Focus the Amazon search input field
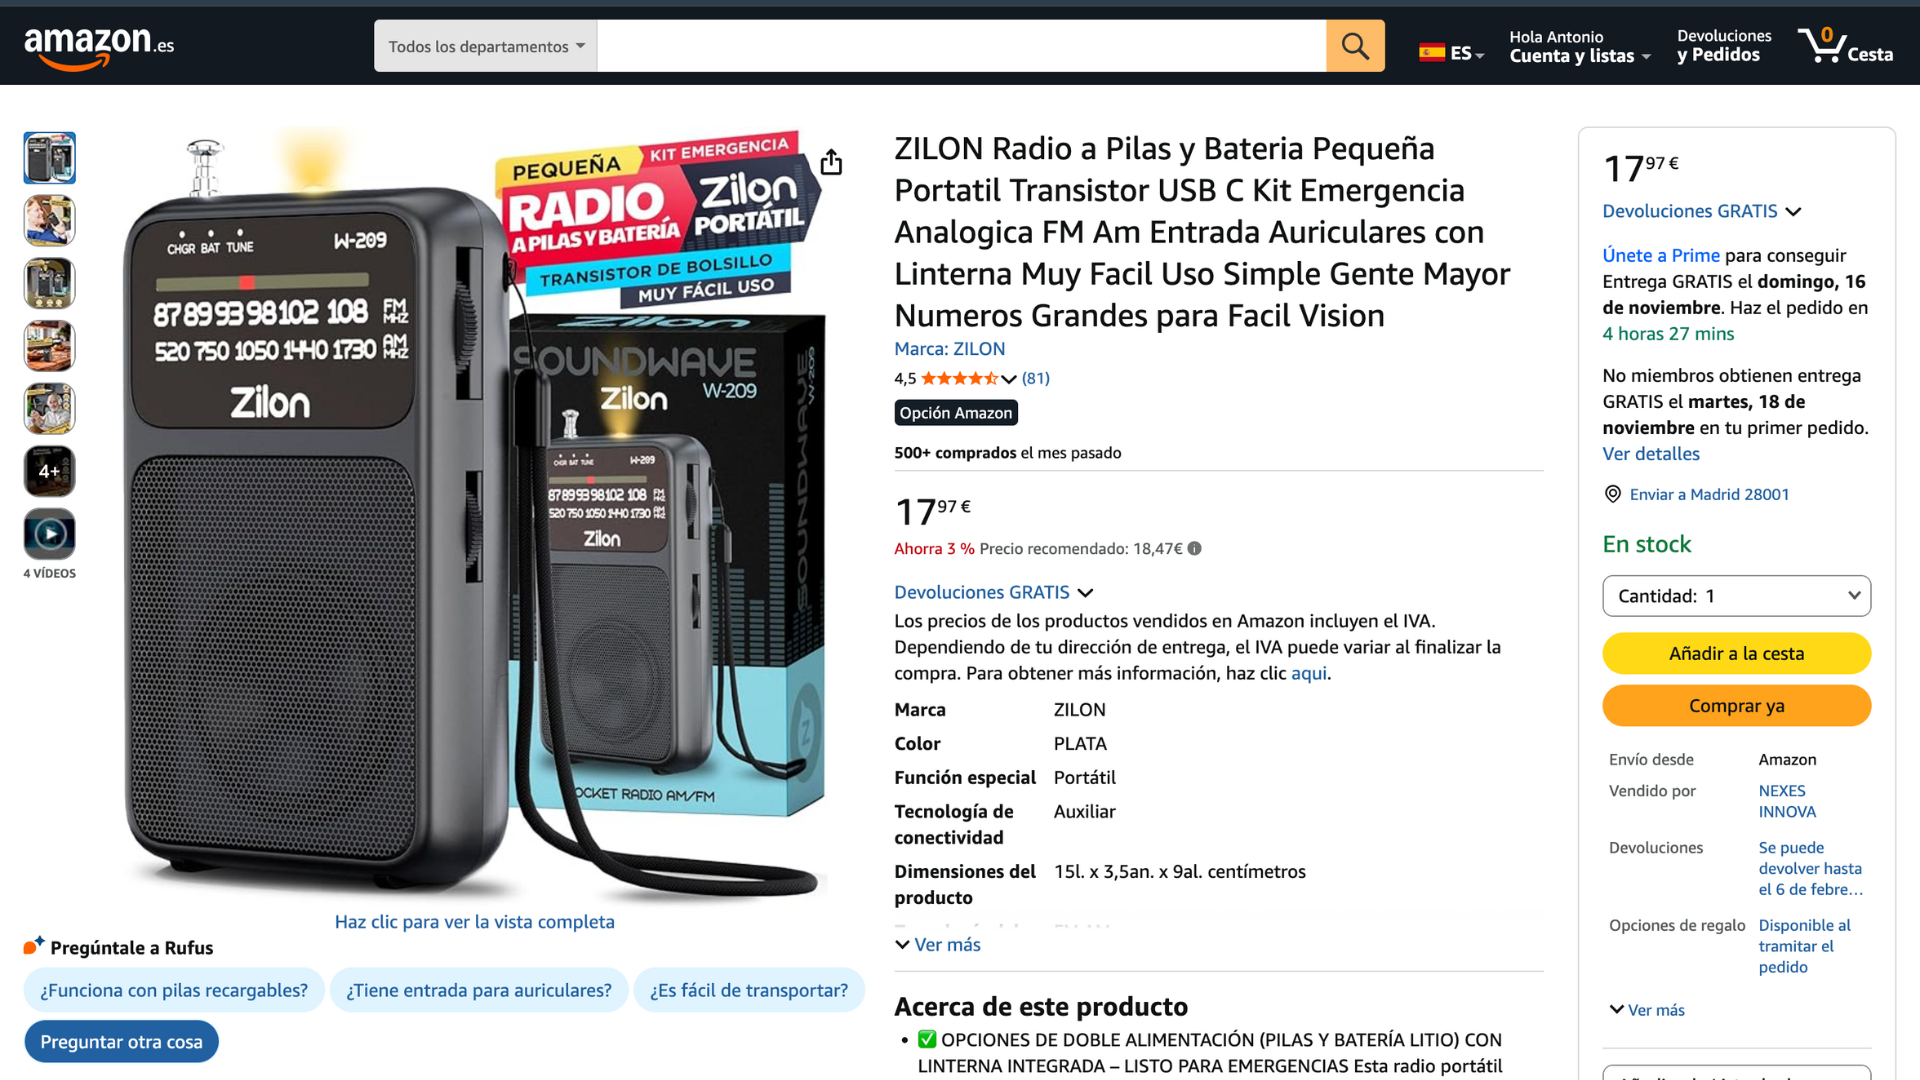 961,46
